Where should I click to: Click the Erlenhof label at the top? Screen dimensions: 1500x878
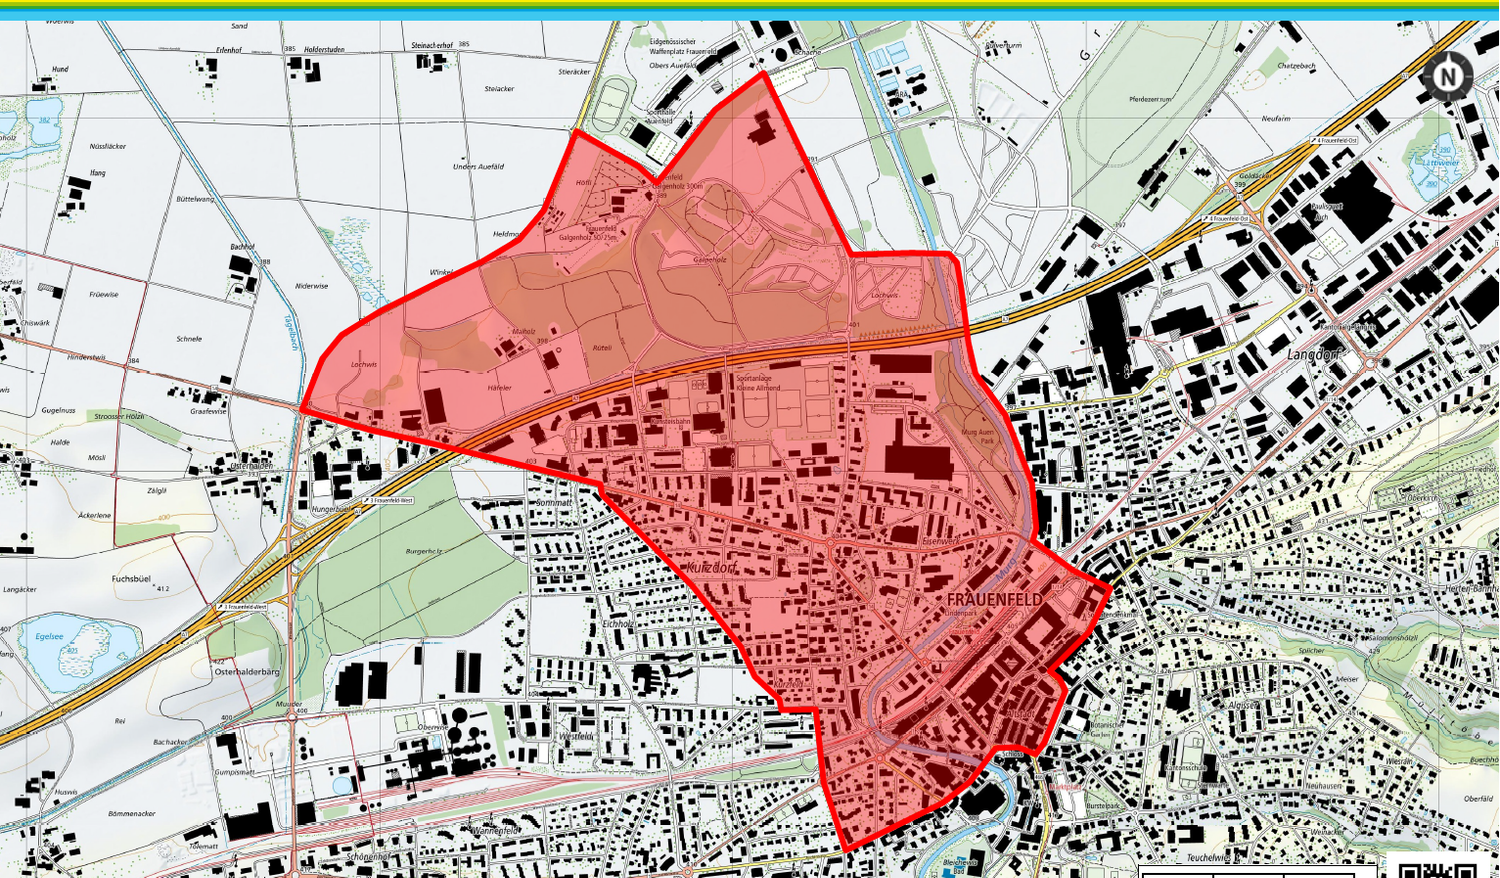tap(229, 50)
